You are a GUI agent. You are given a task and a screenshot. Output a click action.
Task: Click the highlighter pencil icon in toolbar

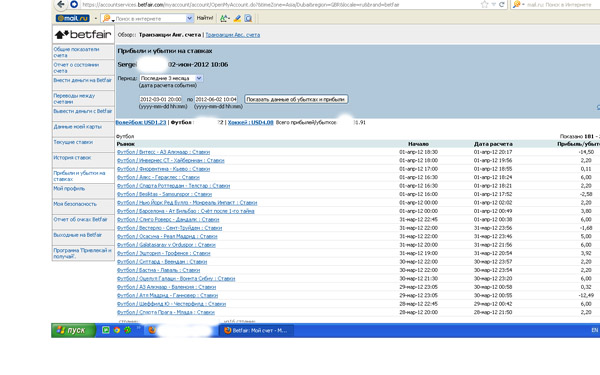pos(237,18)
